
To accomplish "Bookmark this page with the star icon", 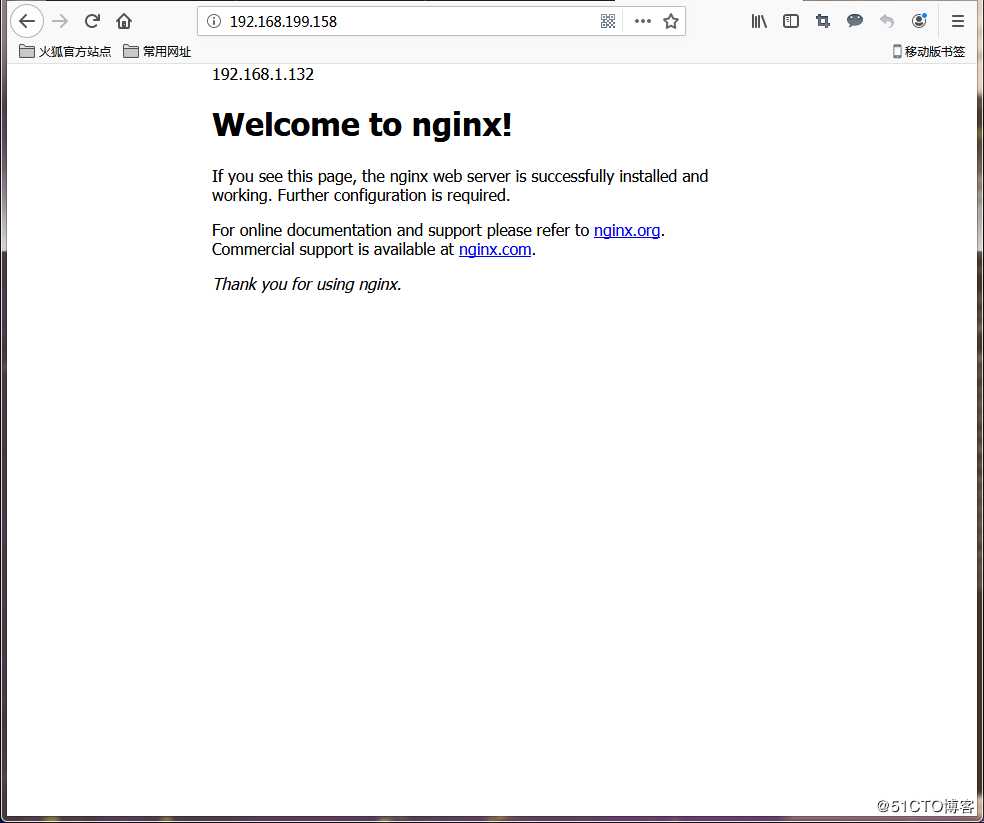I will point(671,21).
